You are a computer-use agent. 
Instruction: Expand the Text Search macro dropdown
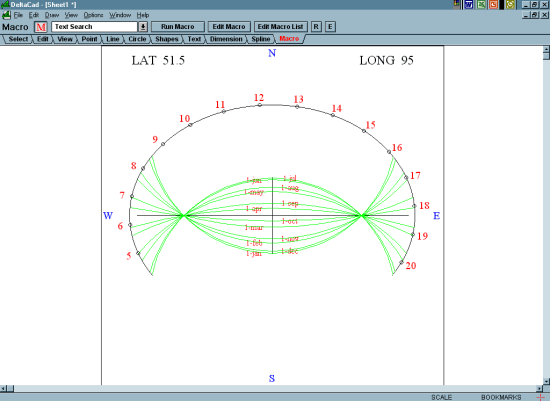pos(143,27)
